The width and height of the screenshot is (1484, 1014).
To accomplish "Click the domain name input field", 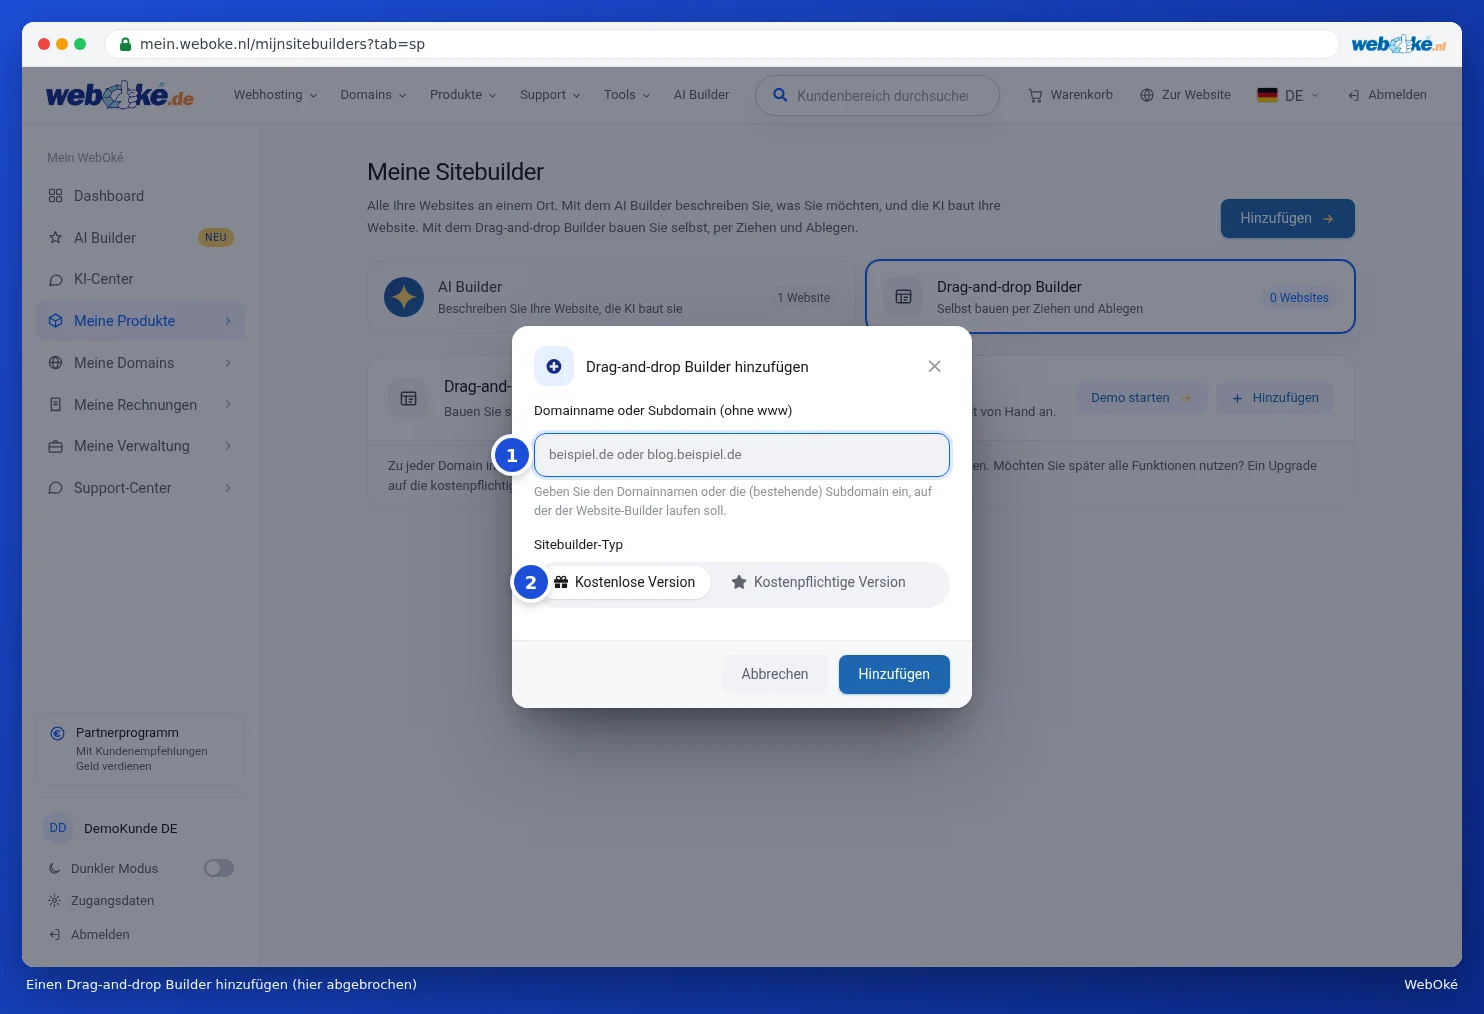I will point(742,455).
